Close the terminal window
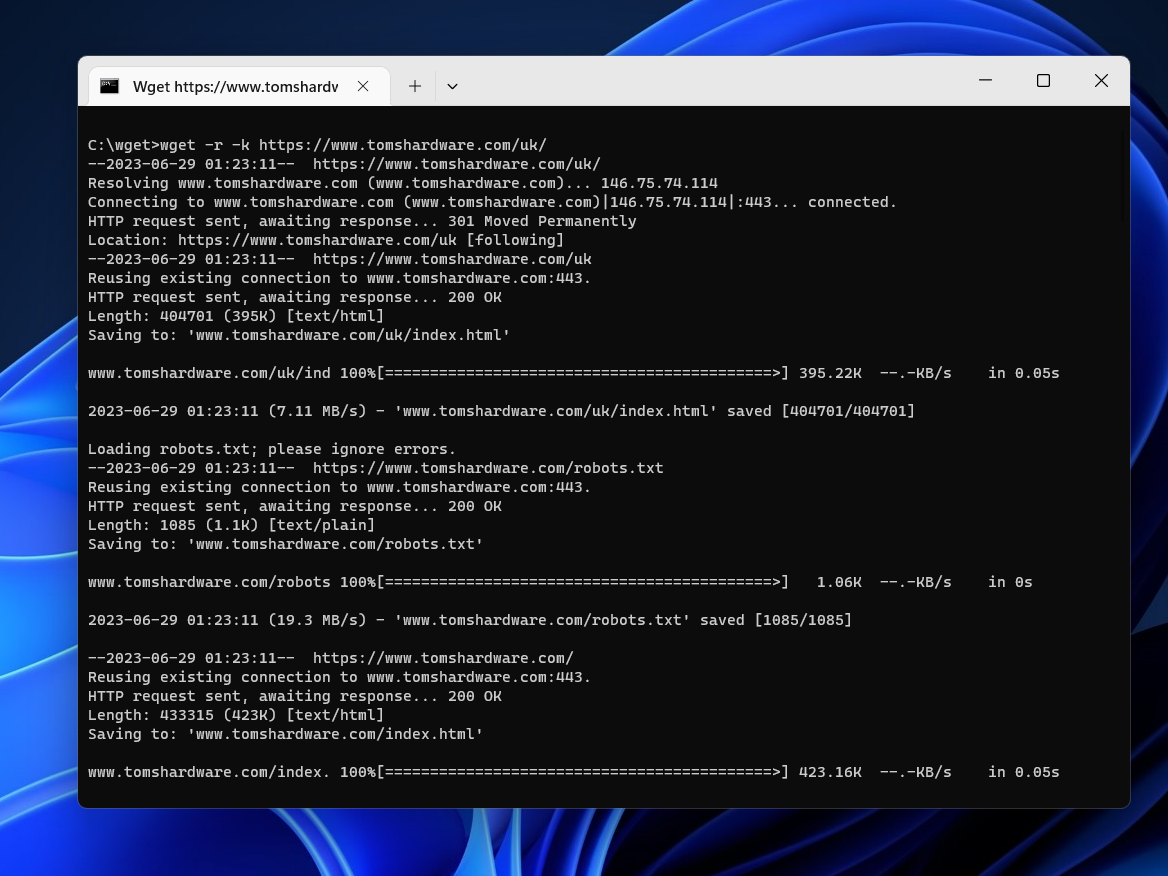Viewport: 1168px width, 876px height. [x=1101, y=80]
